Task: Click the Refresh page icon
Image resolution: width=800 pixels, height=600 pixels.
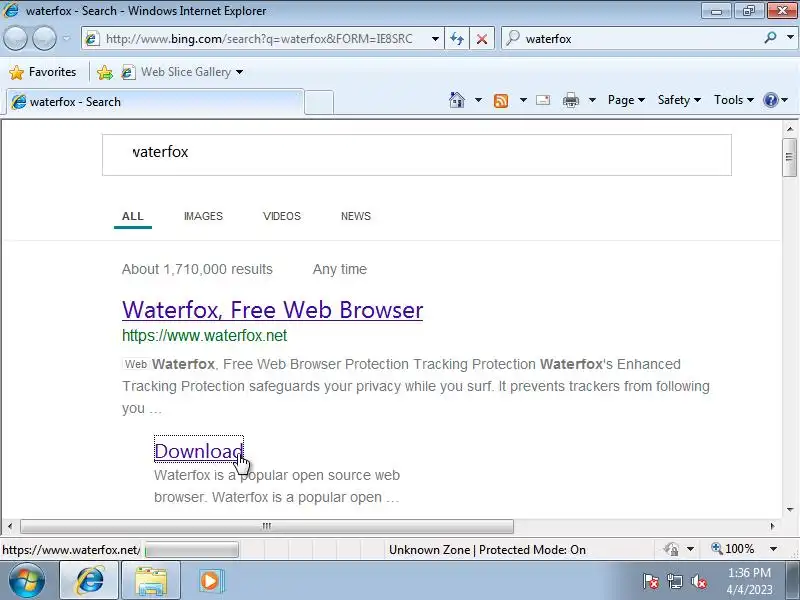Action: (457, 39)
